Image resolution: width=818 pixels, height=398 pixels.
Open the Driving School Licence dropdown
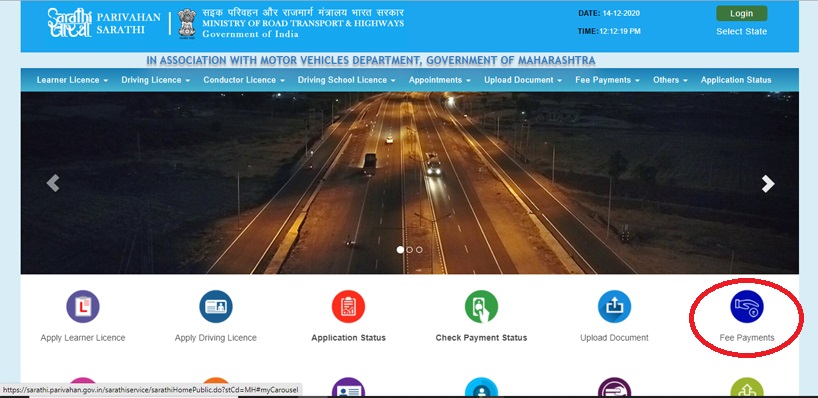(x=346, y=80)
